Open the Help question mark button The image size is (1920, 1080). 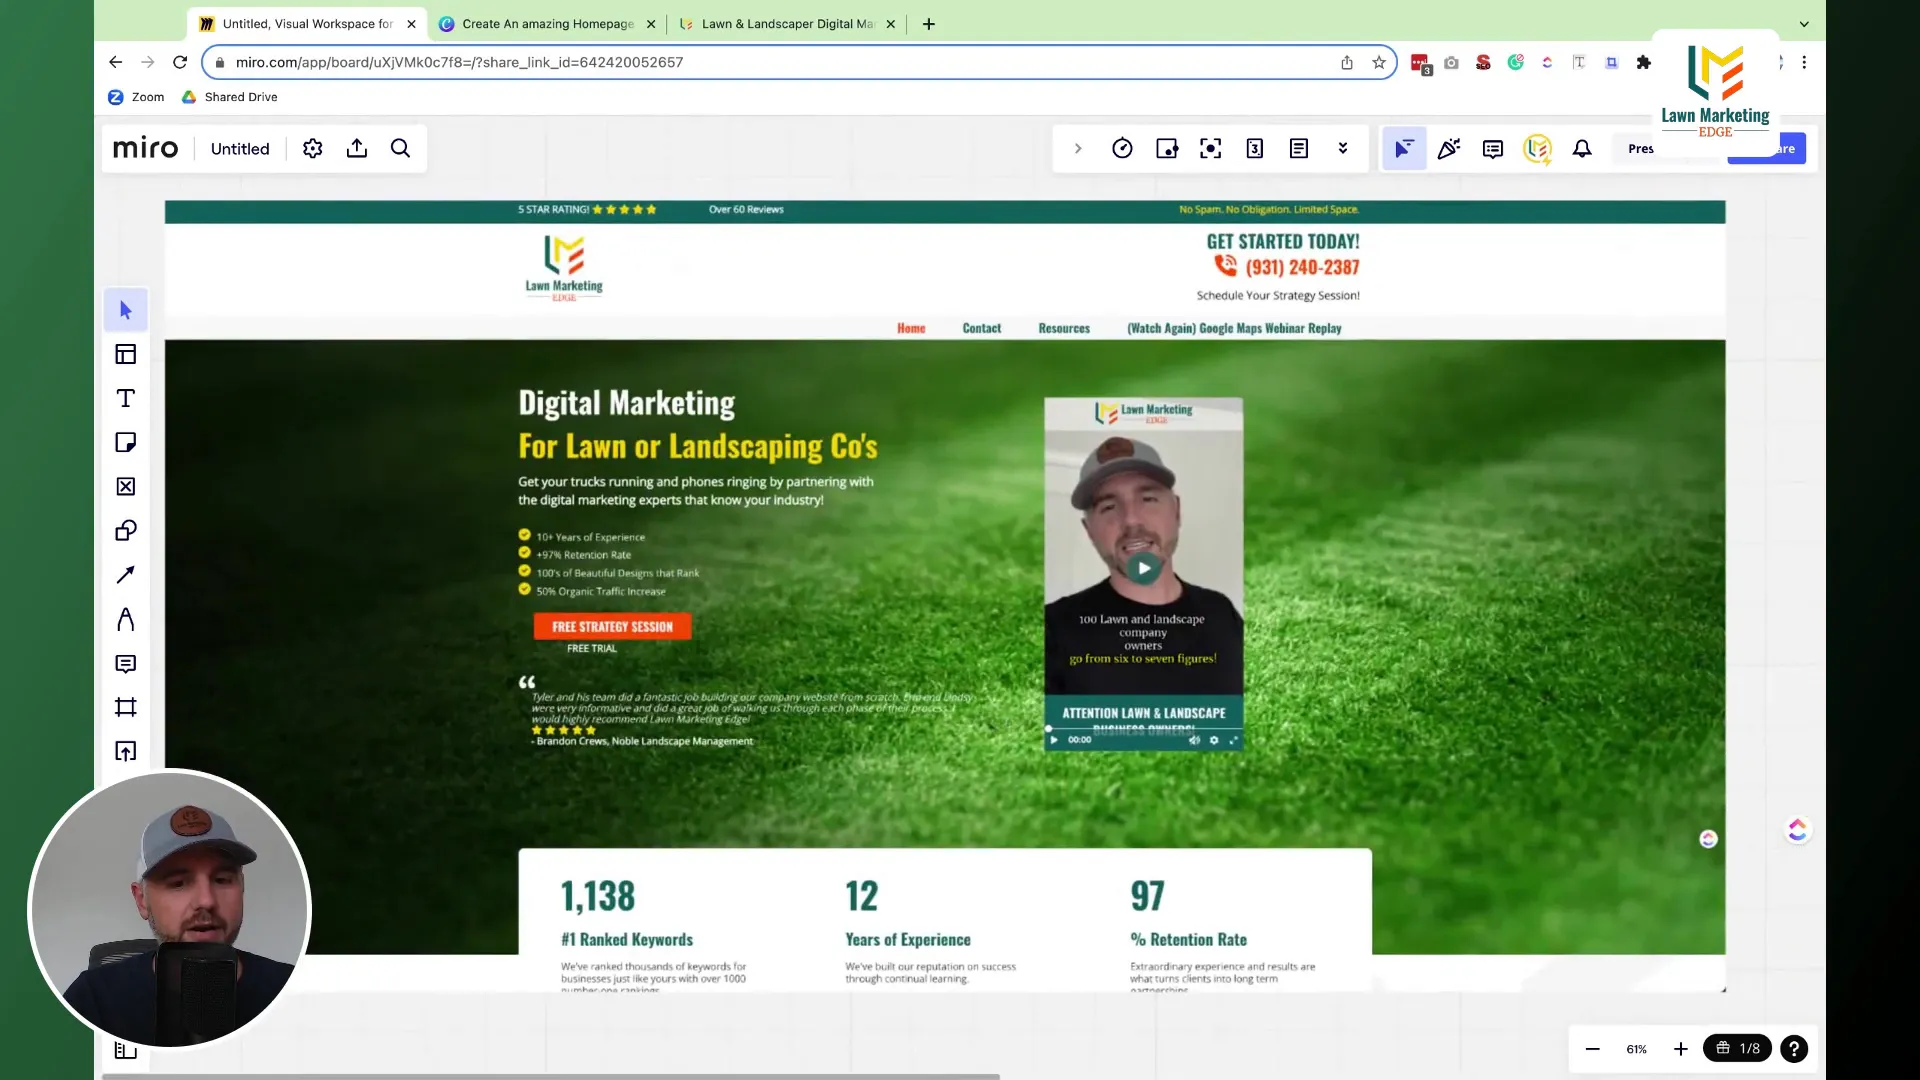point(1794,1048)
